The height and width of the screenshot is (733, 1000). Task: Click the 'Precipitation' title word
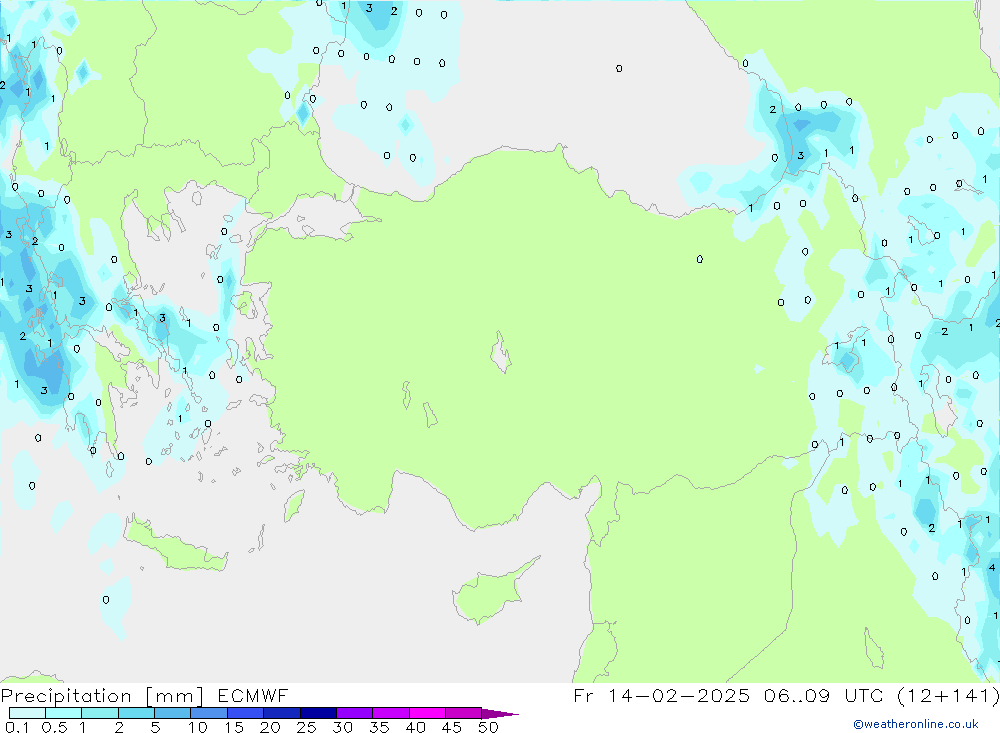click(66, 696)
